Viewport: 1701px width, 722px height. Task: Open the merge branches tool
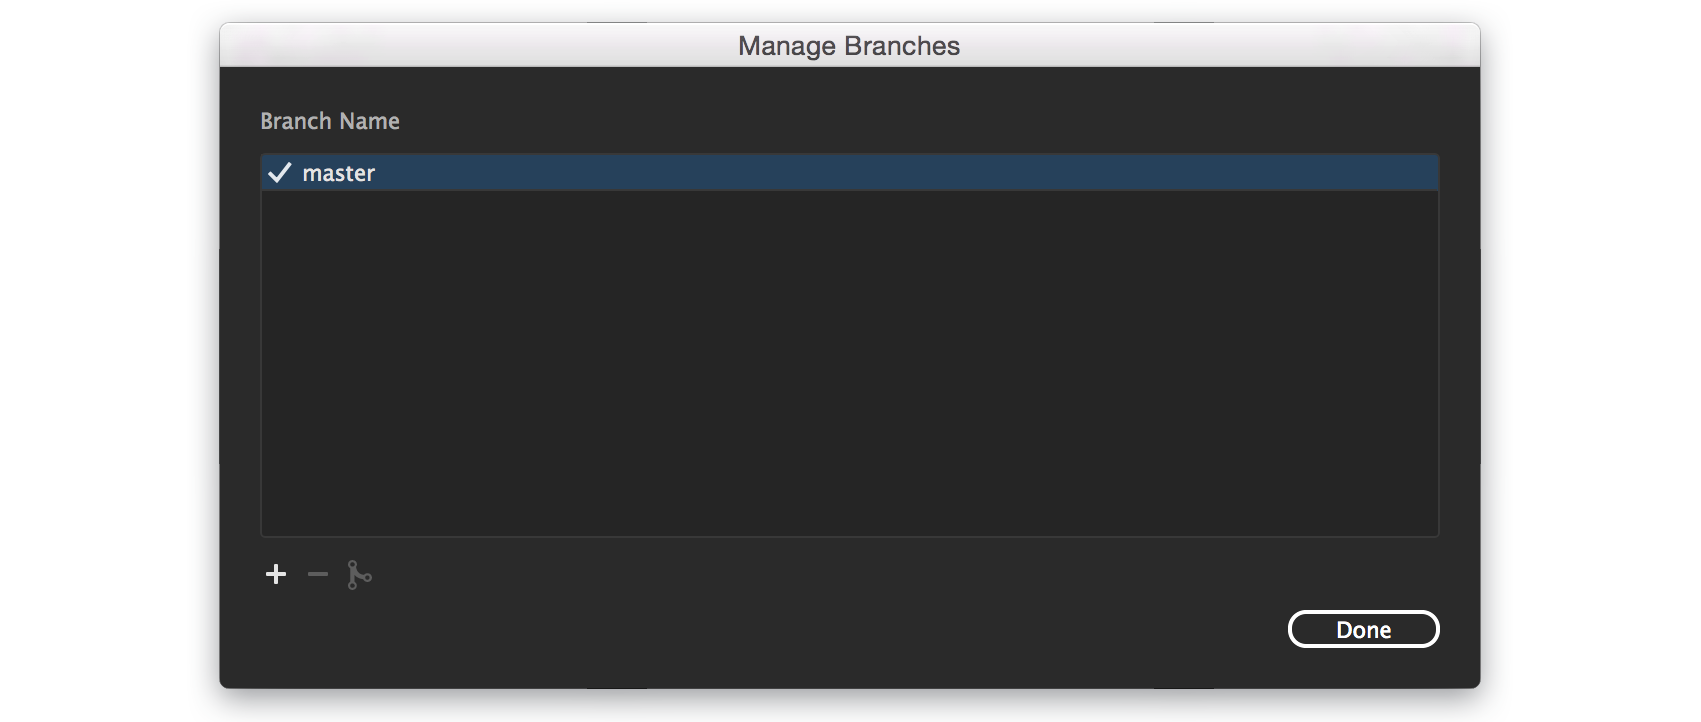coord(359,574)
